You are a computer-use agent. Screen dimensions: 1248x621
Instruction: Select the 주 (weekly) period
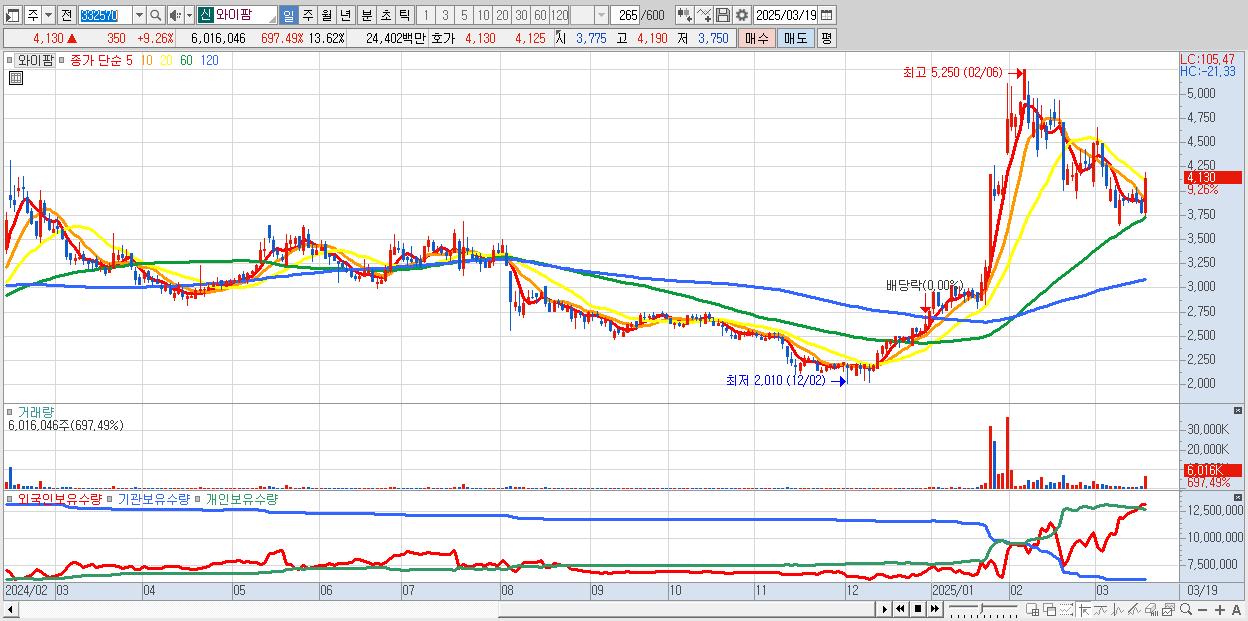pos(307,15)
